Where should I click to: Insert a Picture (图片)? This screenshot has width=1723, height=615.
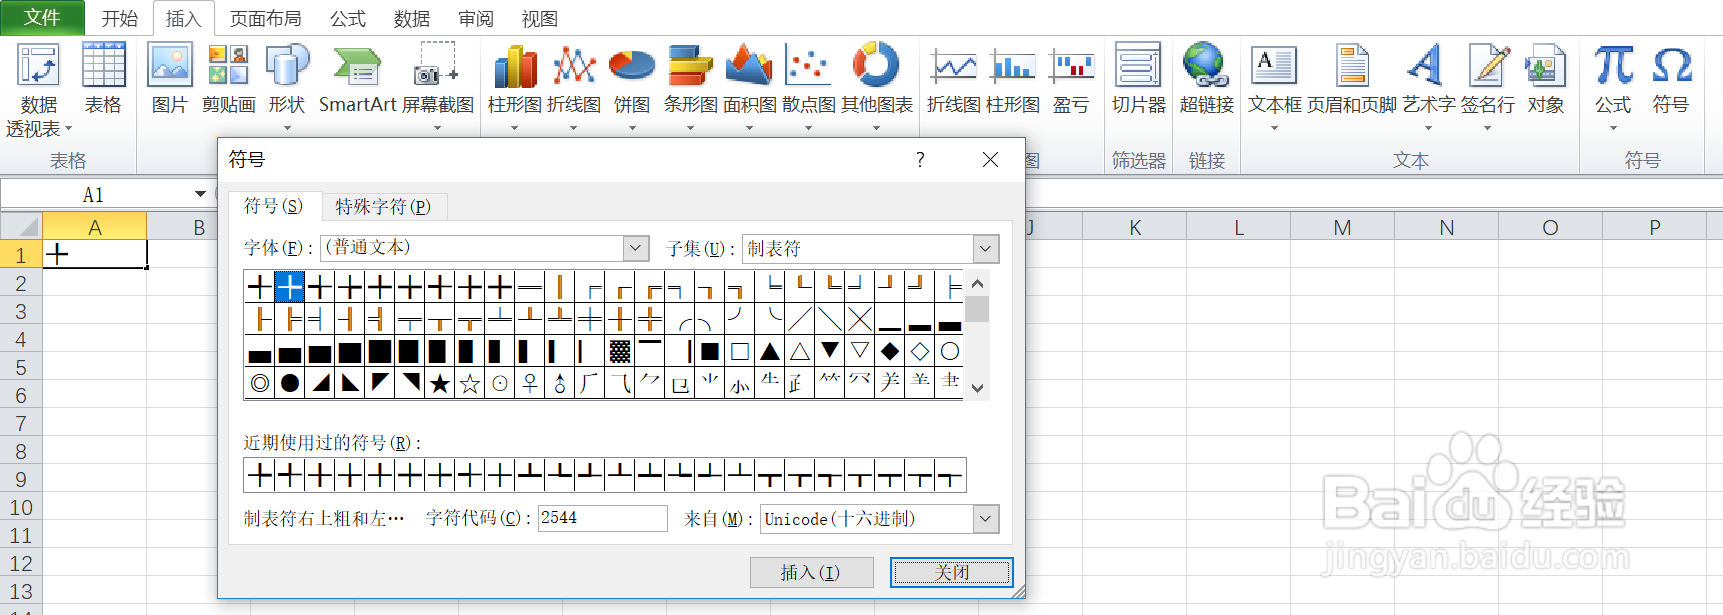pyautogui.click(x=169, y=80)
